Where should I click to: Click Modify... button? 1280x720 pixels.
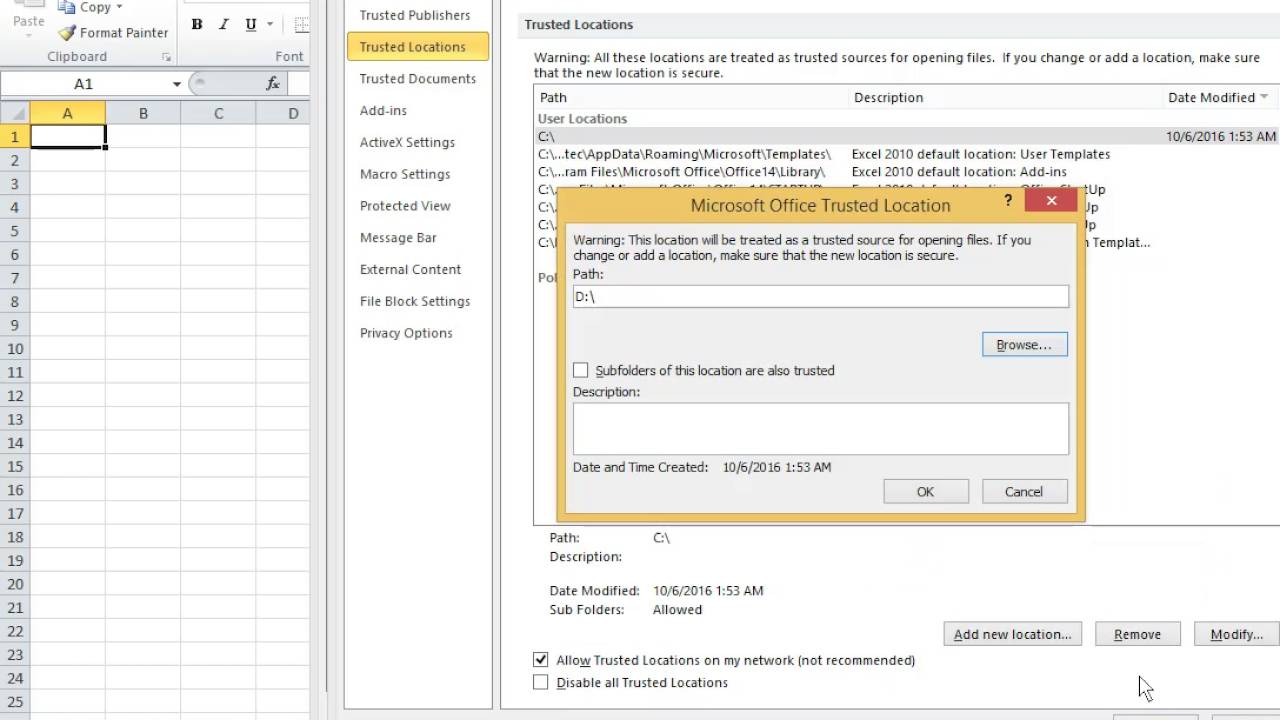coord(1237,634)
